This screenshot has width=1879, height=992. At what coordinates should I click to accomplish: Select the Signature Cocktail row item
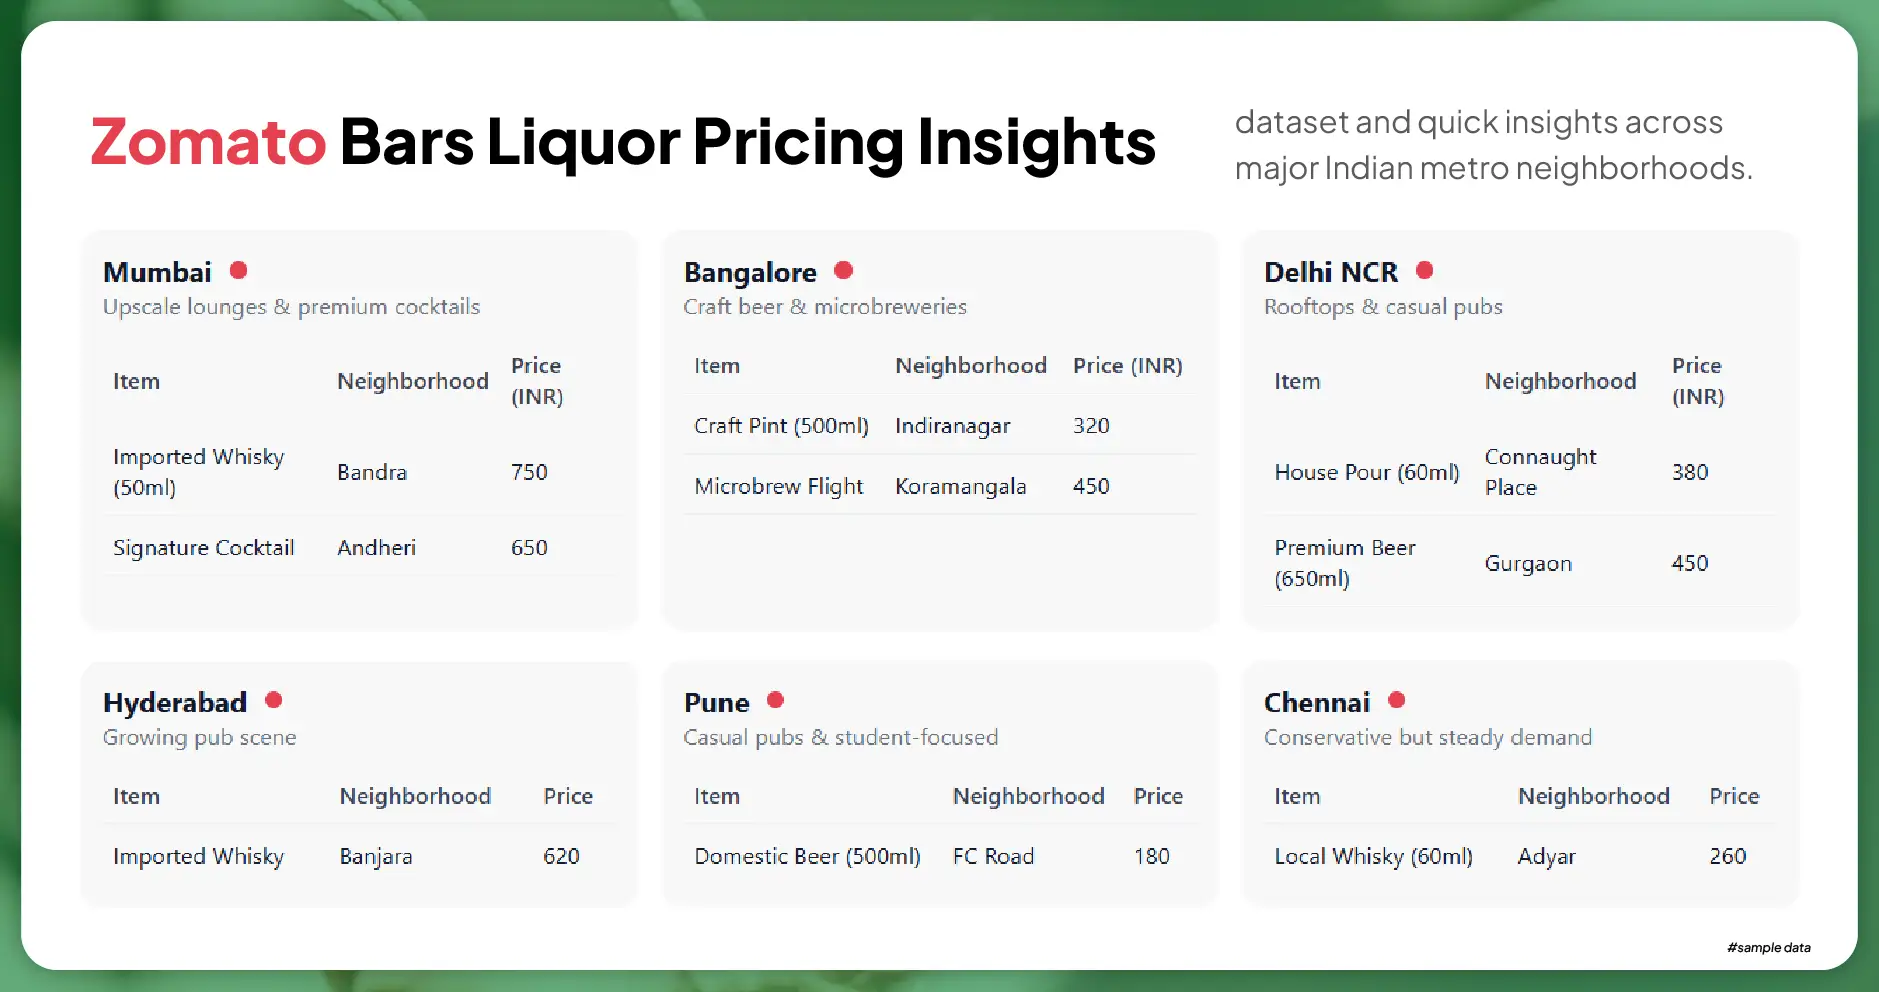[203, 548]
